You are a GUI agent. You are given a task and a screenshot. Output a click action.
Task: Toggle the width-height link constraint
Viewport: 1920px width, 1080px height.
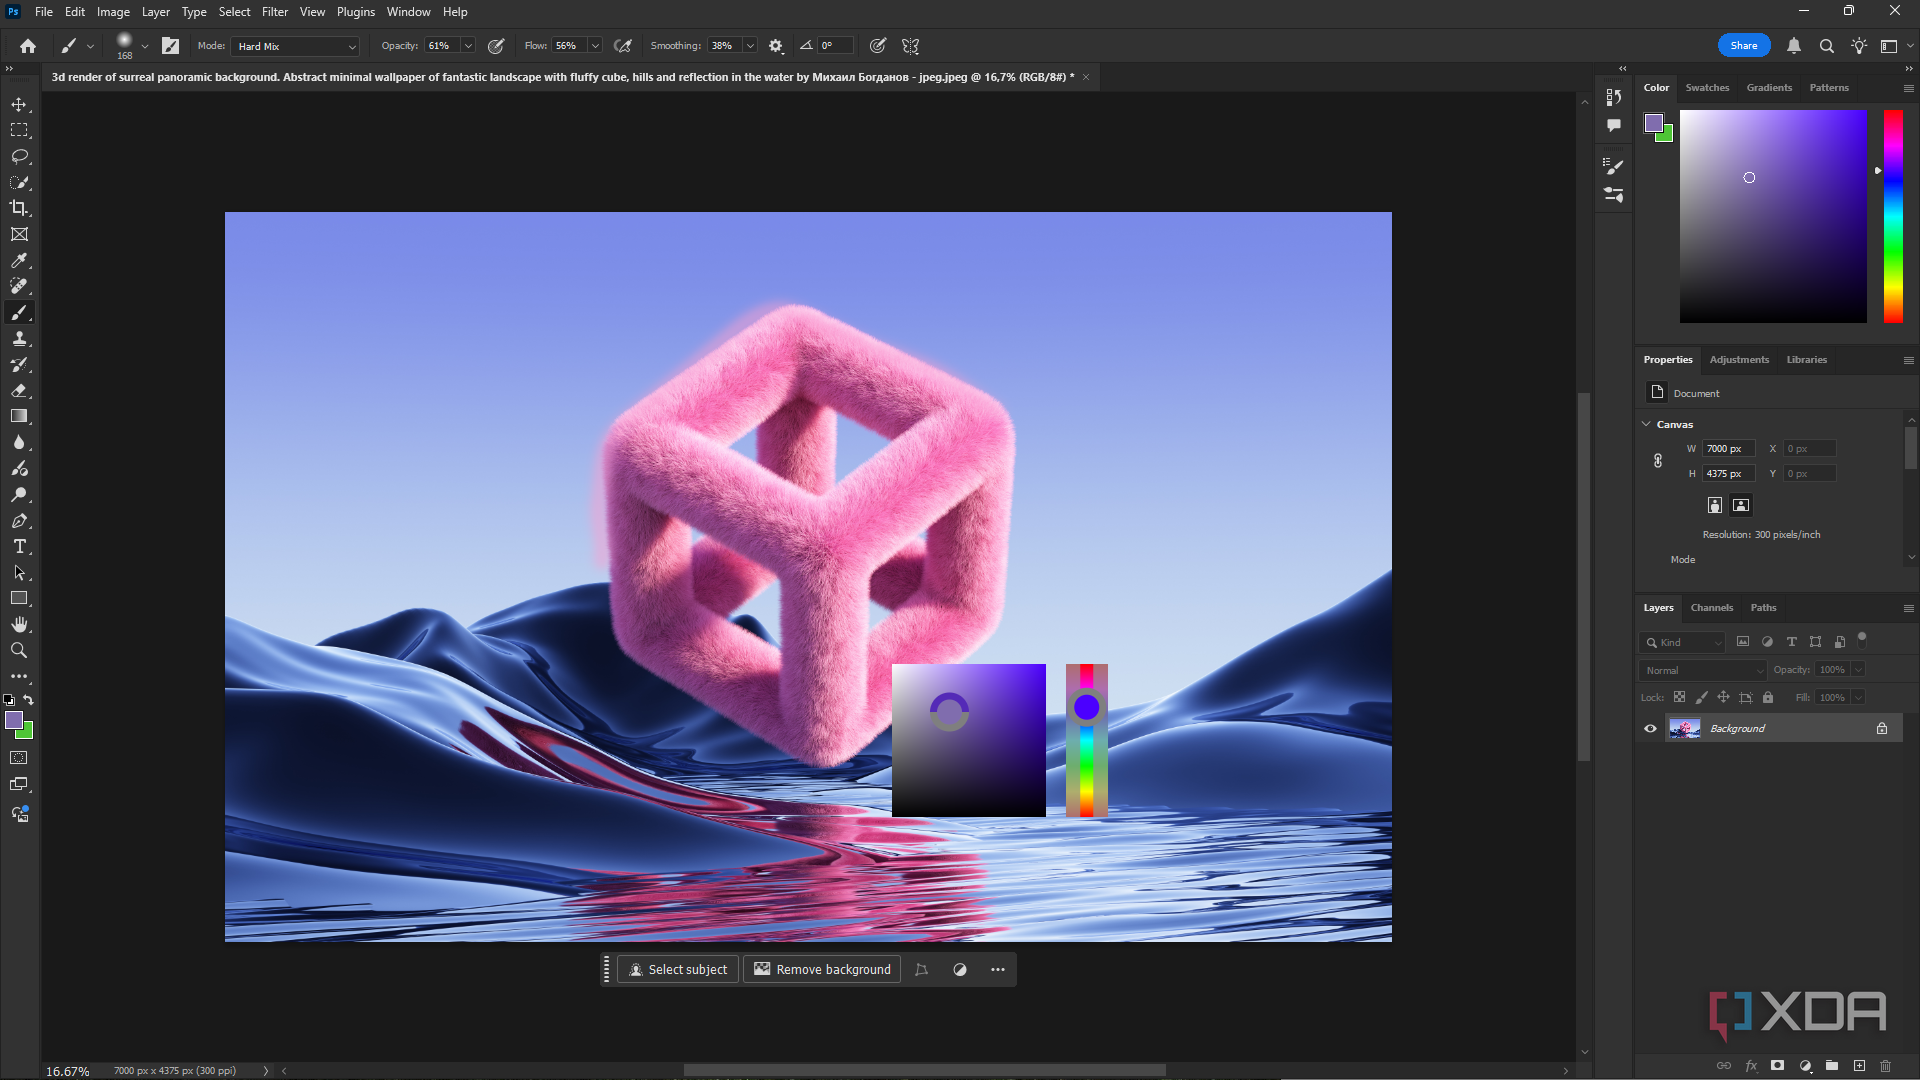[x=1658, y=461]
